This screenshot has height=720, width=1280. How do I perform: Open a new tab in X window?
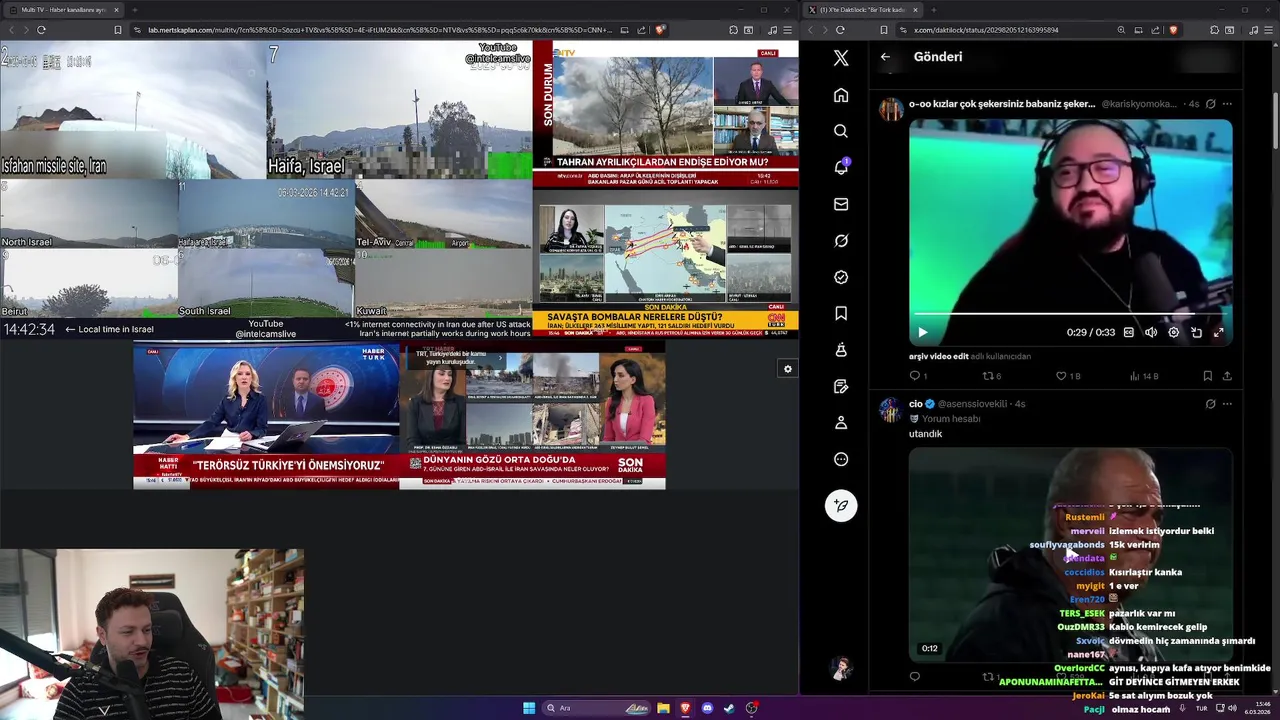[x=932, y=10]
